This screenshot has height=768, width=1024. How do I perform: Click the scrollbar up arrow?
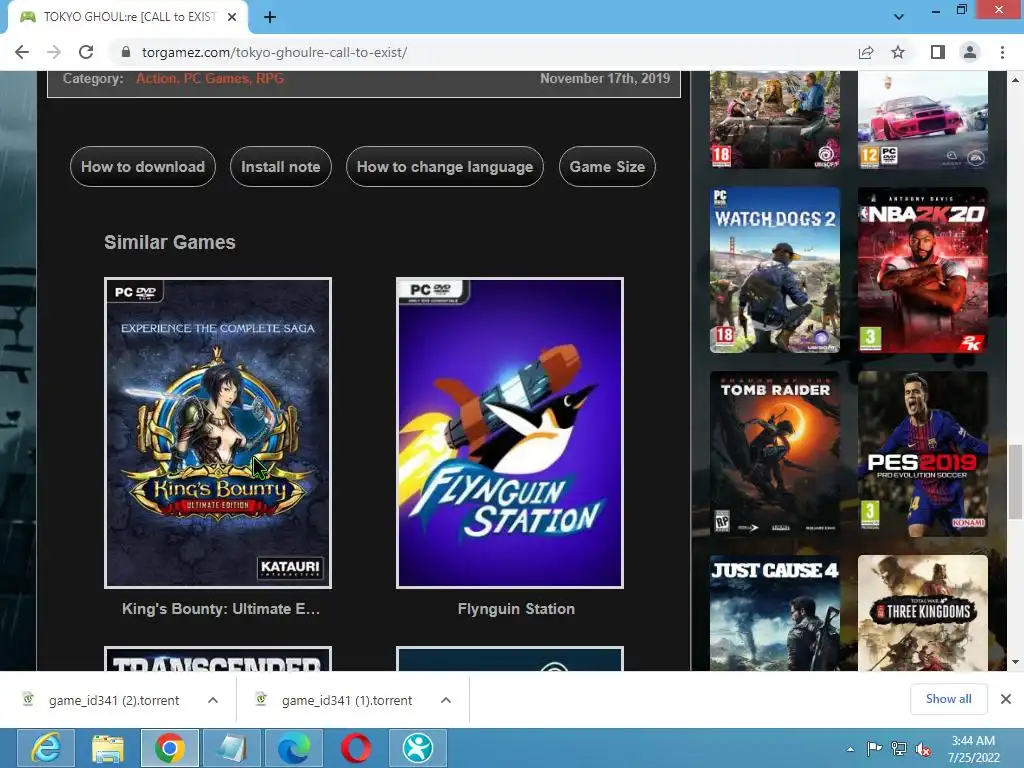1015,80
